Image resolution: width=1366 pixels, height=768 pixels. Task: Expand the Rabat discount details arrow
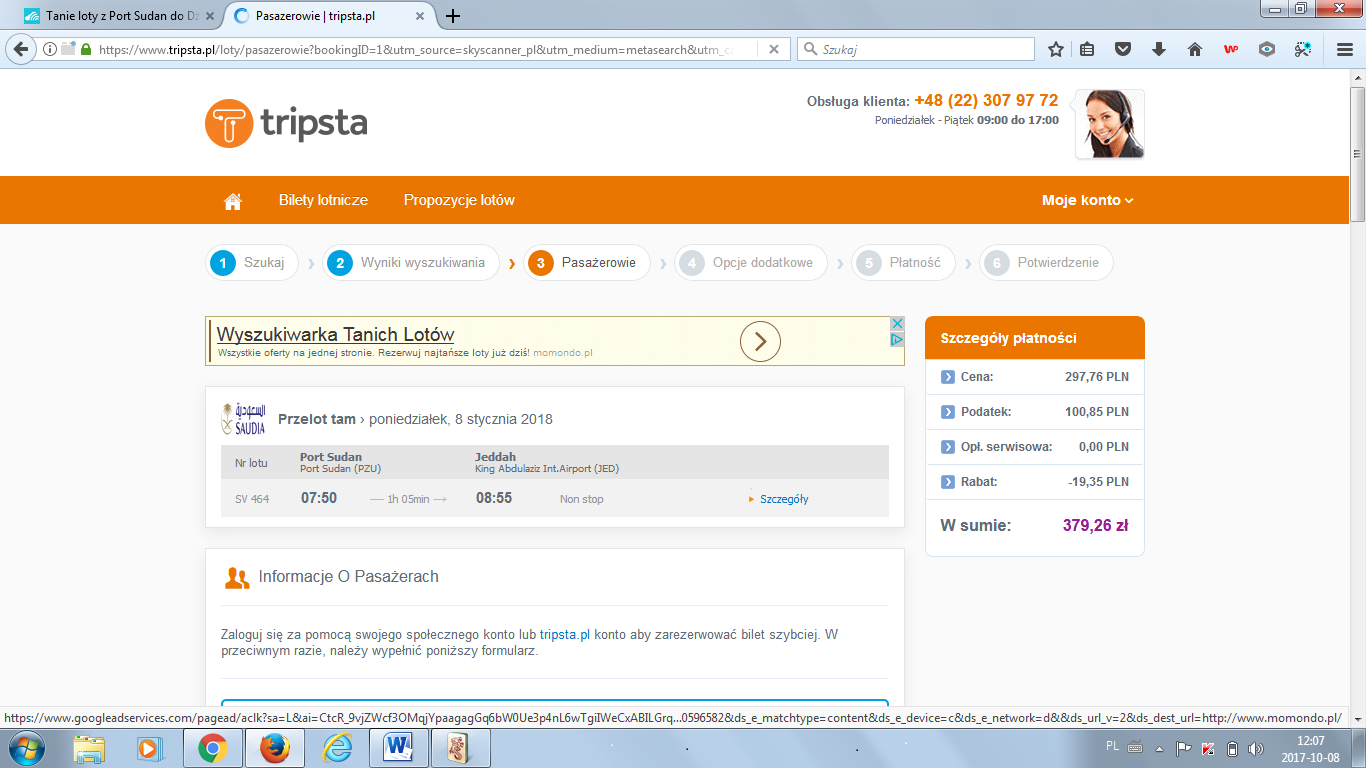click(x=948, y=482)
